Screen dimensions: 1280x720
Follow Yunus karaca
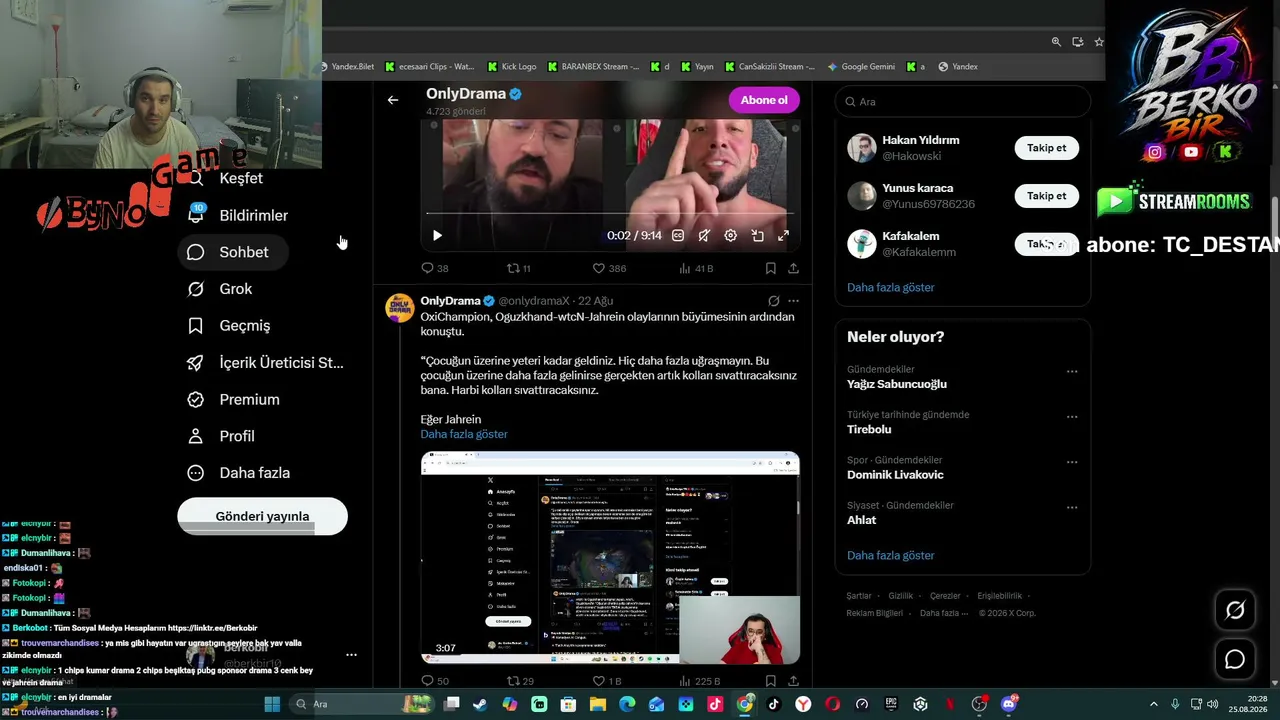(x=1047, y=196)
